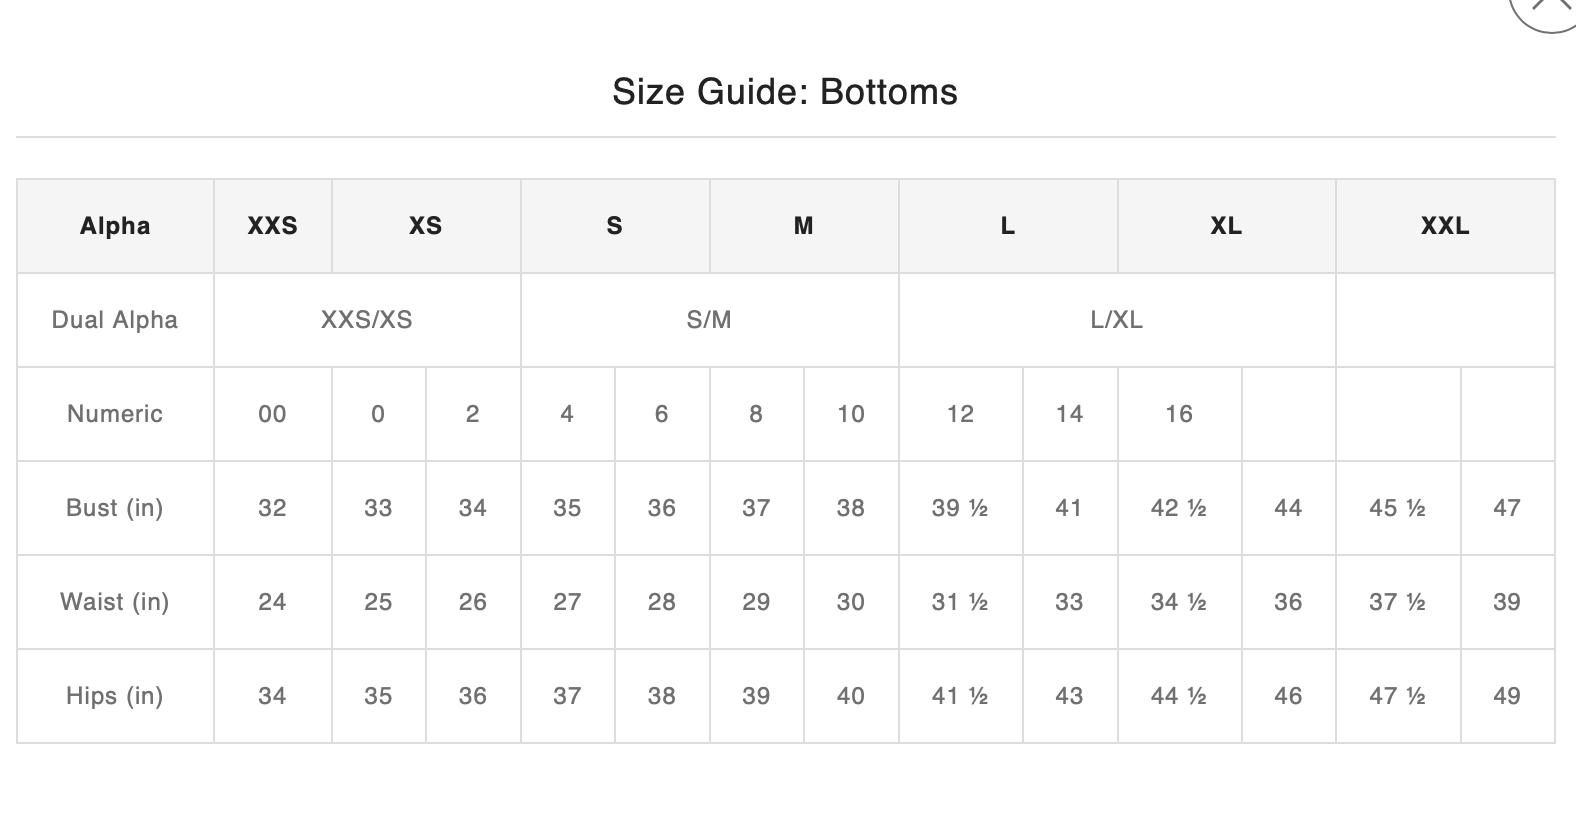Click the S/M dual alpha cell

(709, 320)
